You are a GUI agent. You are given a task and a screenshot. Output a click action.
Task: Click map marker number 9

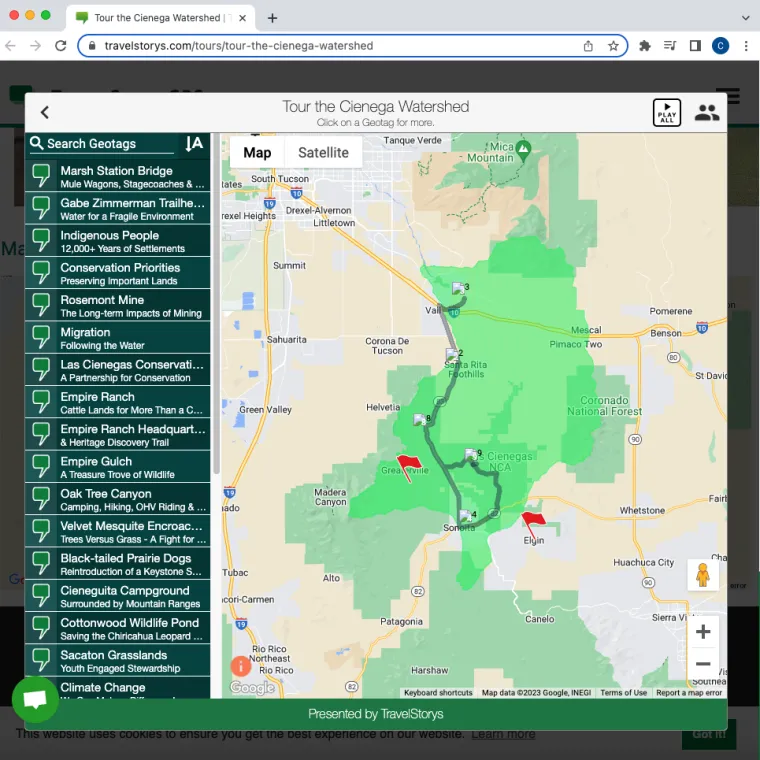point(471,455)
